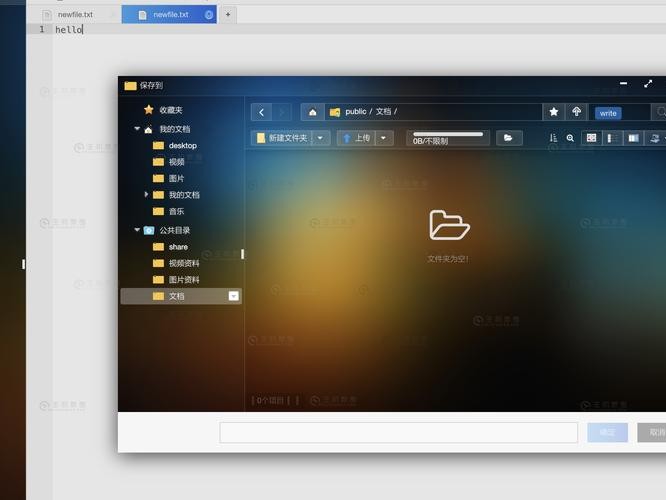This screenshot has height=500, width=666.
Task: Collapse the 公共目录 tree node
Action: pos(137,230)
